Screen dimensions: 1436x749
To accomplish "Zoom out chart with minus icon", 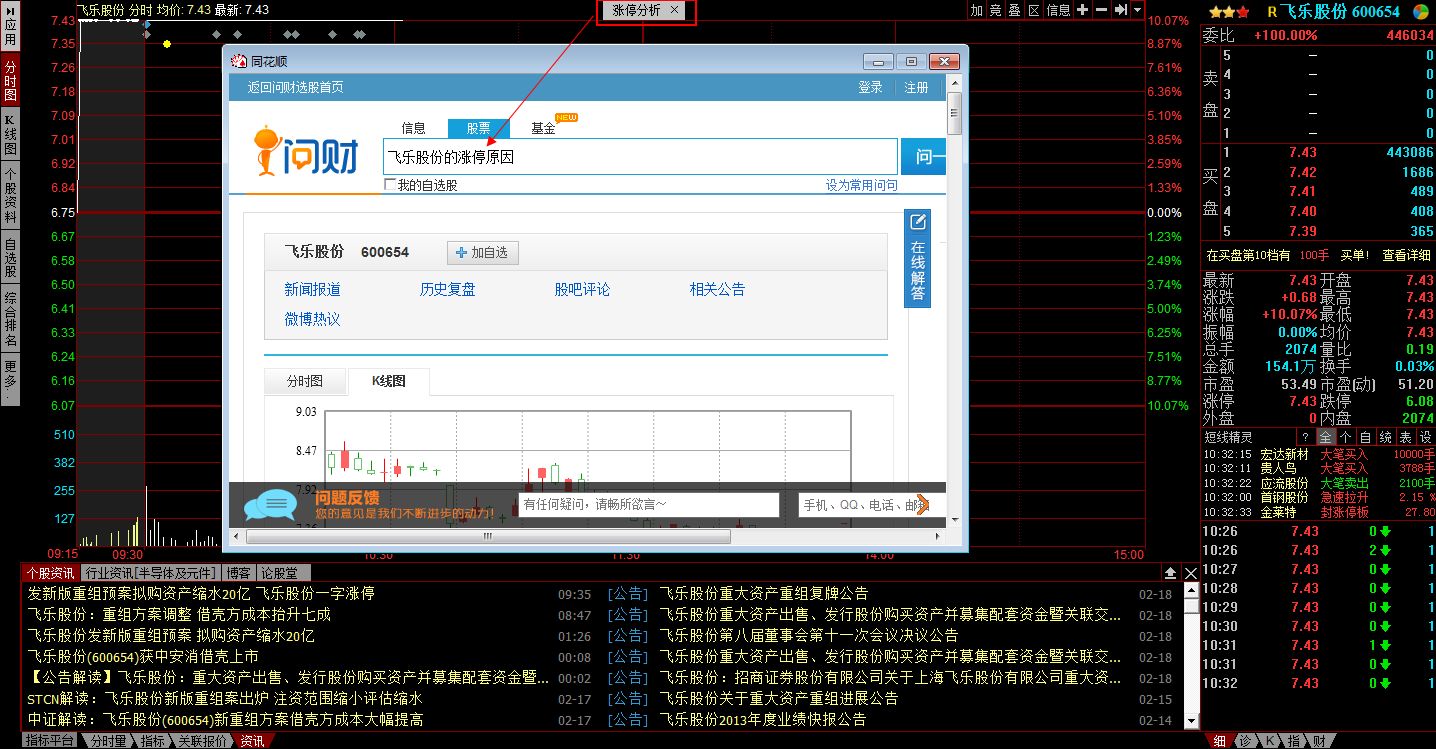I will coord(1102,10).
